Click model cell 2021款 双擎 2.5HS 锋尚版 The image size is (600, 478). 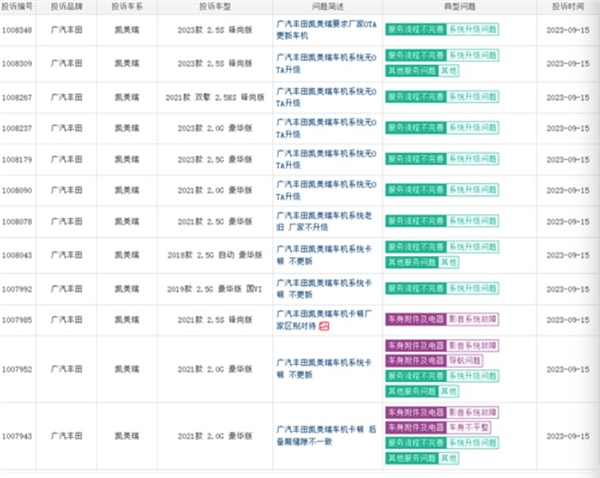click(215, 97)
